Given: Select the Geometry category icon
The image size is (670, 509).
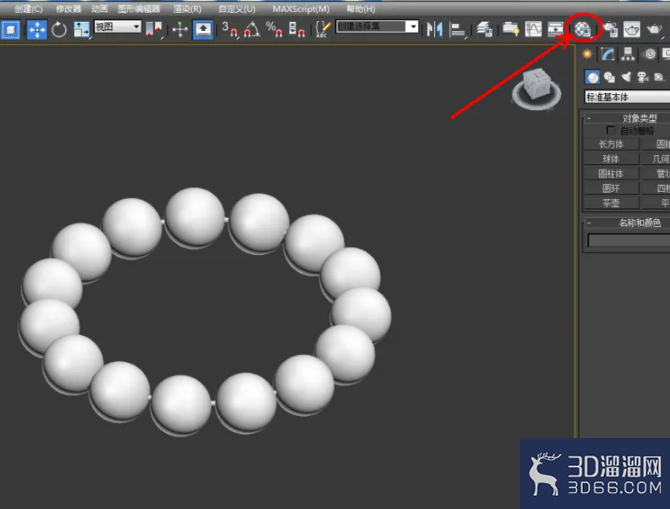Looking at the screenshot, I should [x=592, y=77].
